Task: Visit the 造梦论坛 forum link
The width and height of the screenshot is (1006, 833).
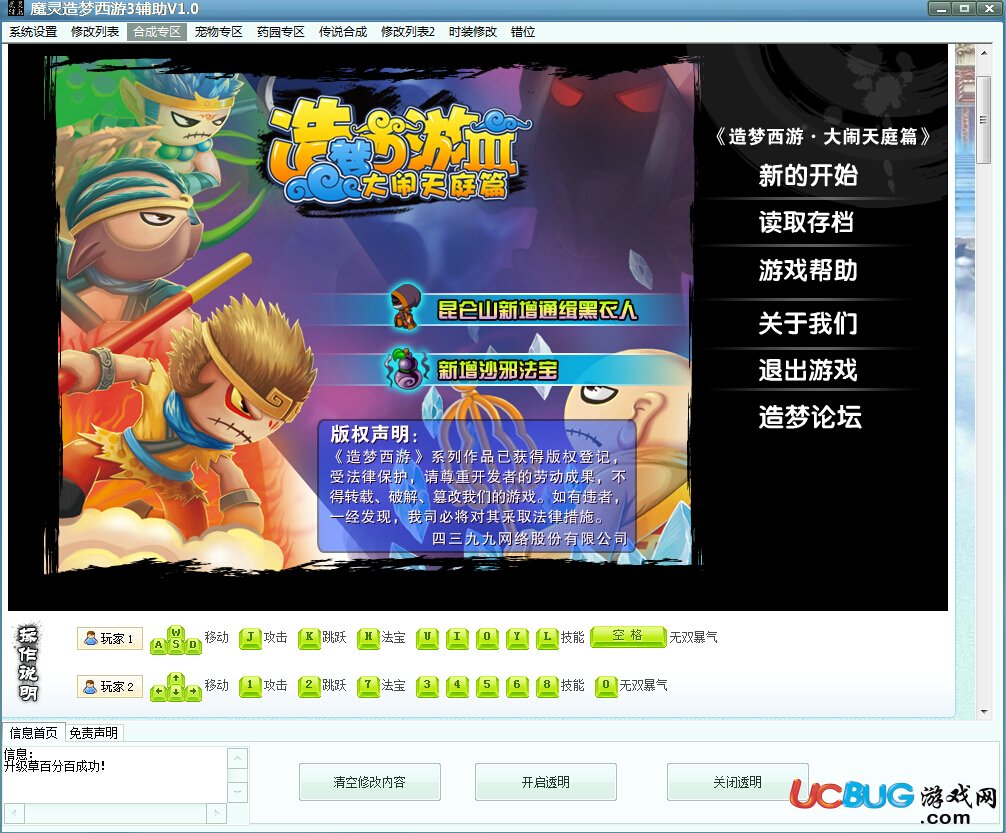Action: click(810, 416)
